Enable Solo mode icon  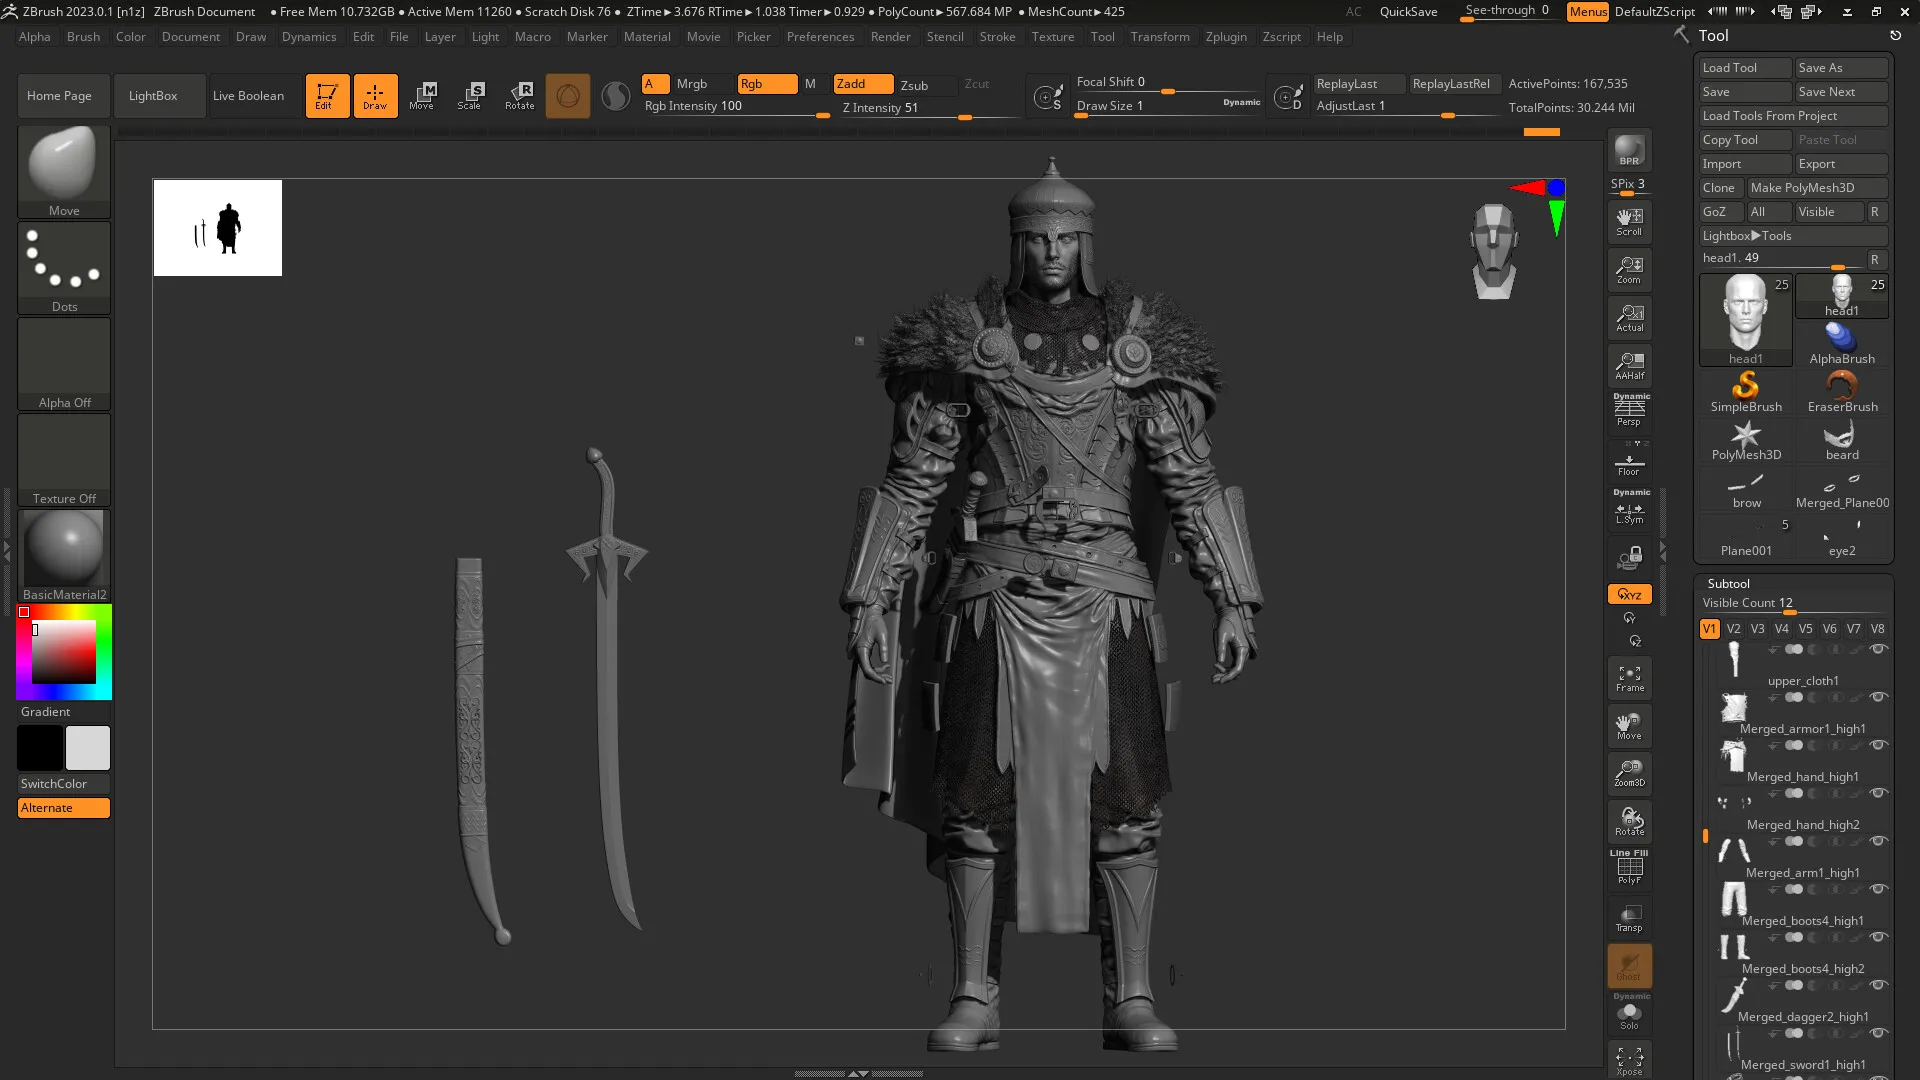point(1629,1015)
